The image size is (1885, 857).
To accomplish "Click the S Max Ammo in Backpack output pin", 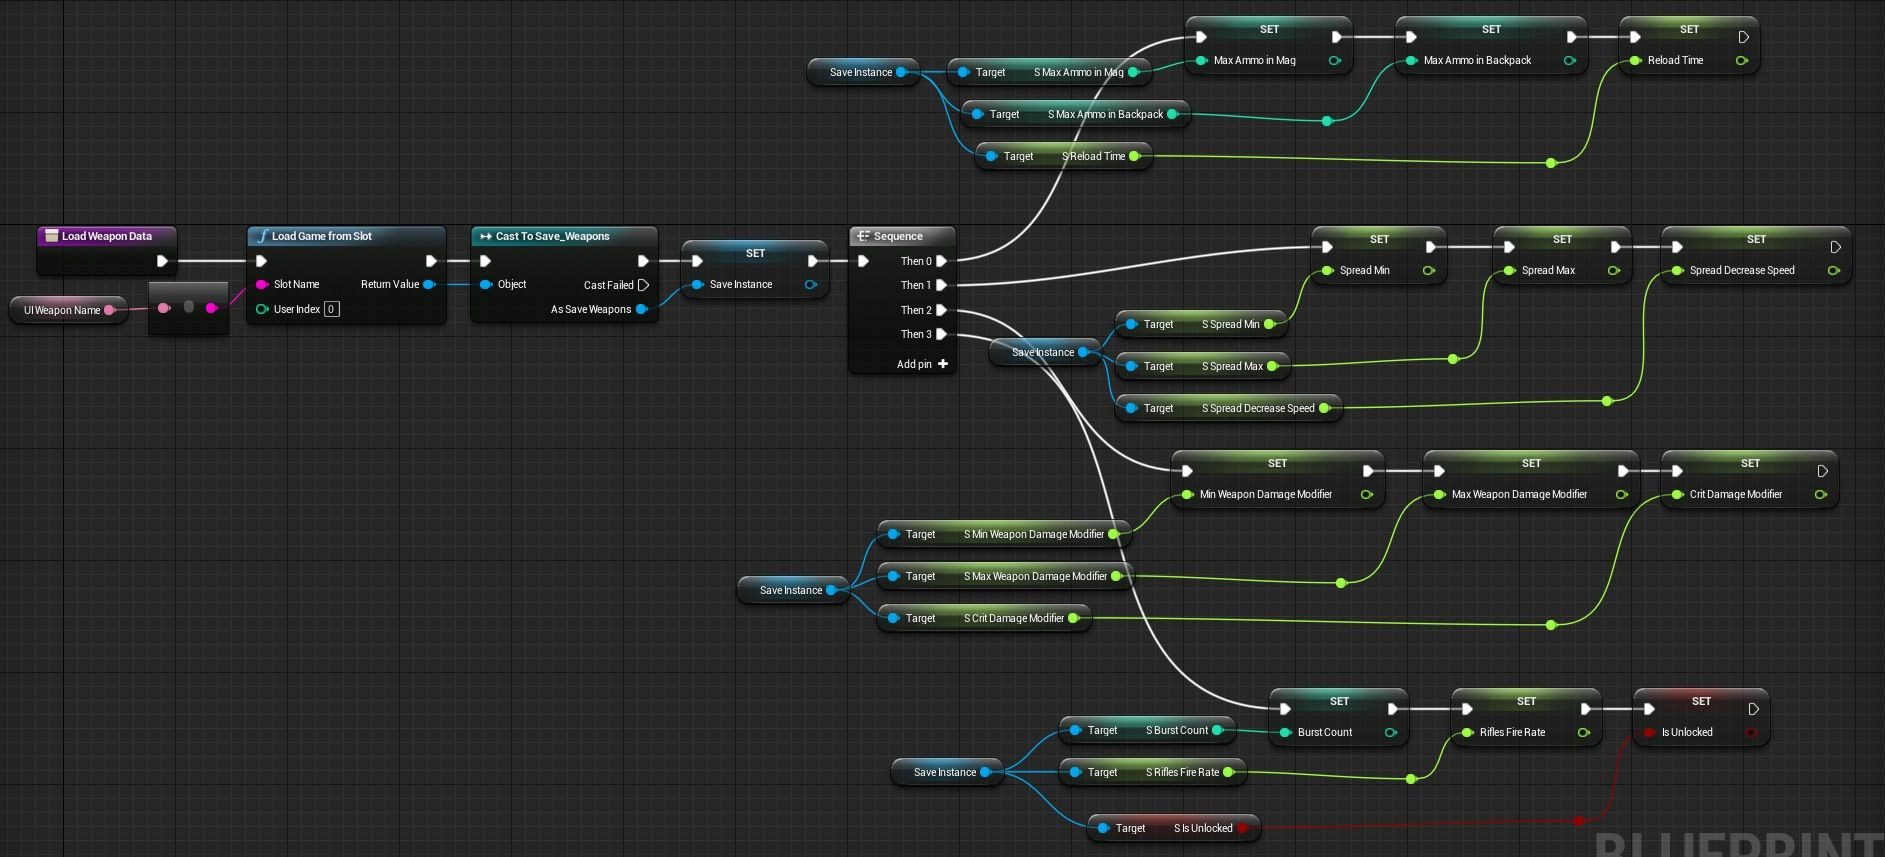I will (1173, 114).
